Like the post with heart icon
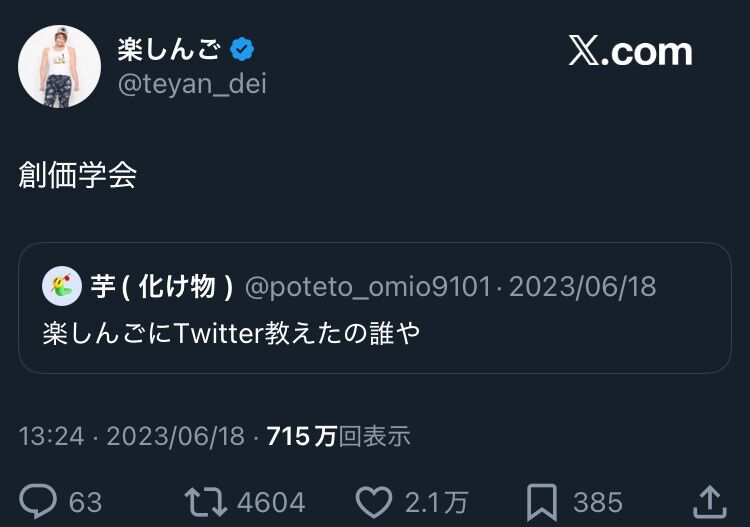This screenshot has width=750, height=527. click(376, 500)
